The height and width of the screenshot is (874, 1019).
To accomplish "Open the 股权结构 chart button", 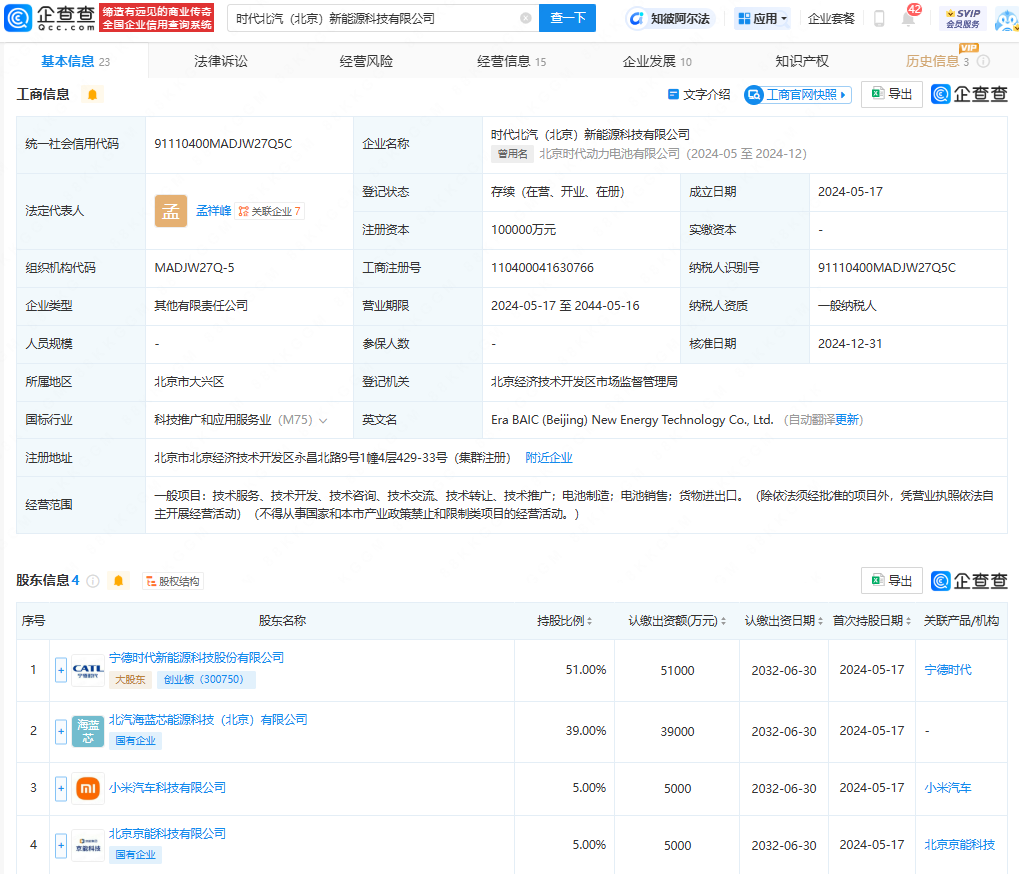I will [x=172, y=581].
